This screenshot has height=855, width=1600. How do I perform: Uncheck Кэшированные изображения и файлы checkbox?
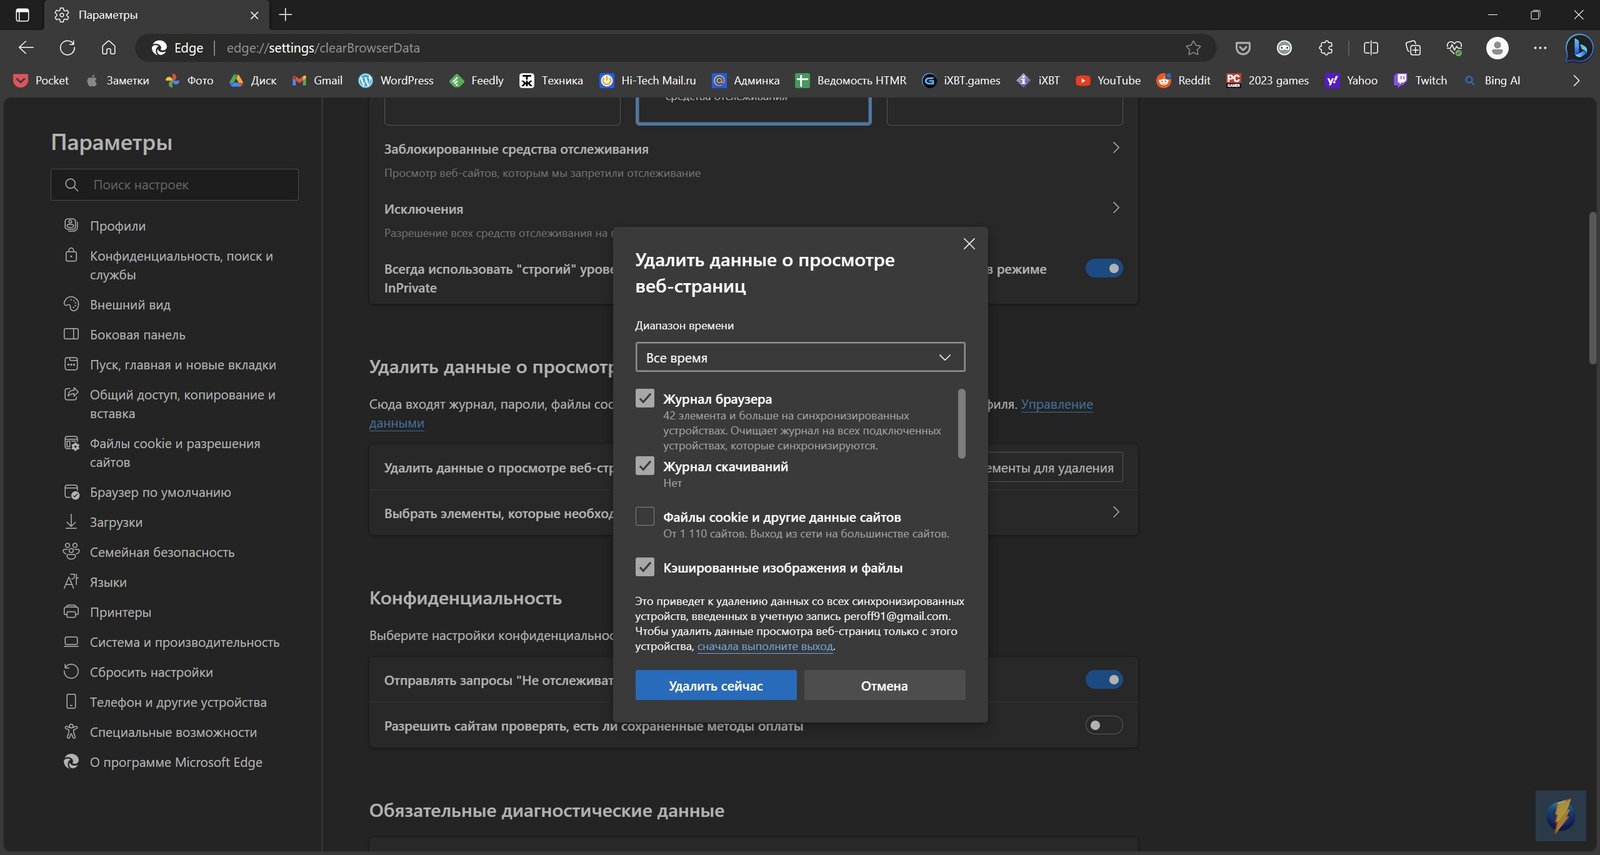[645, 567]
